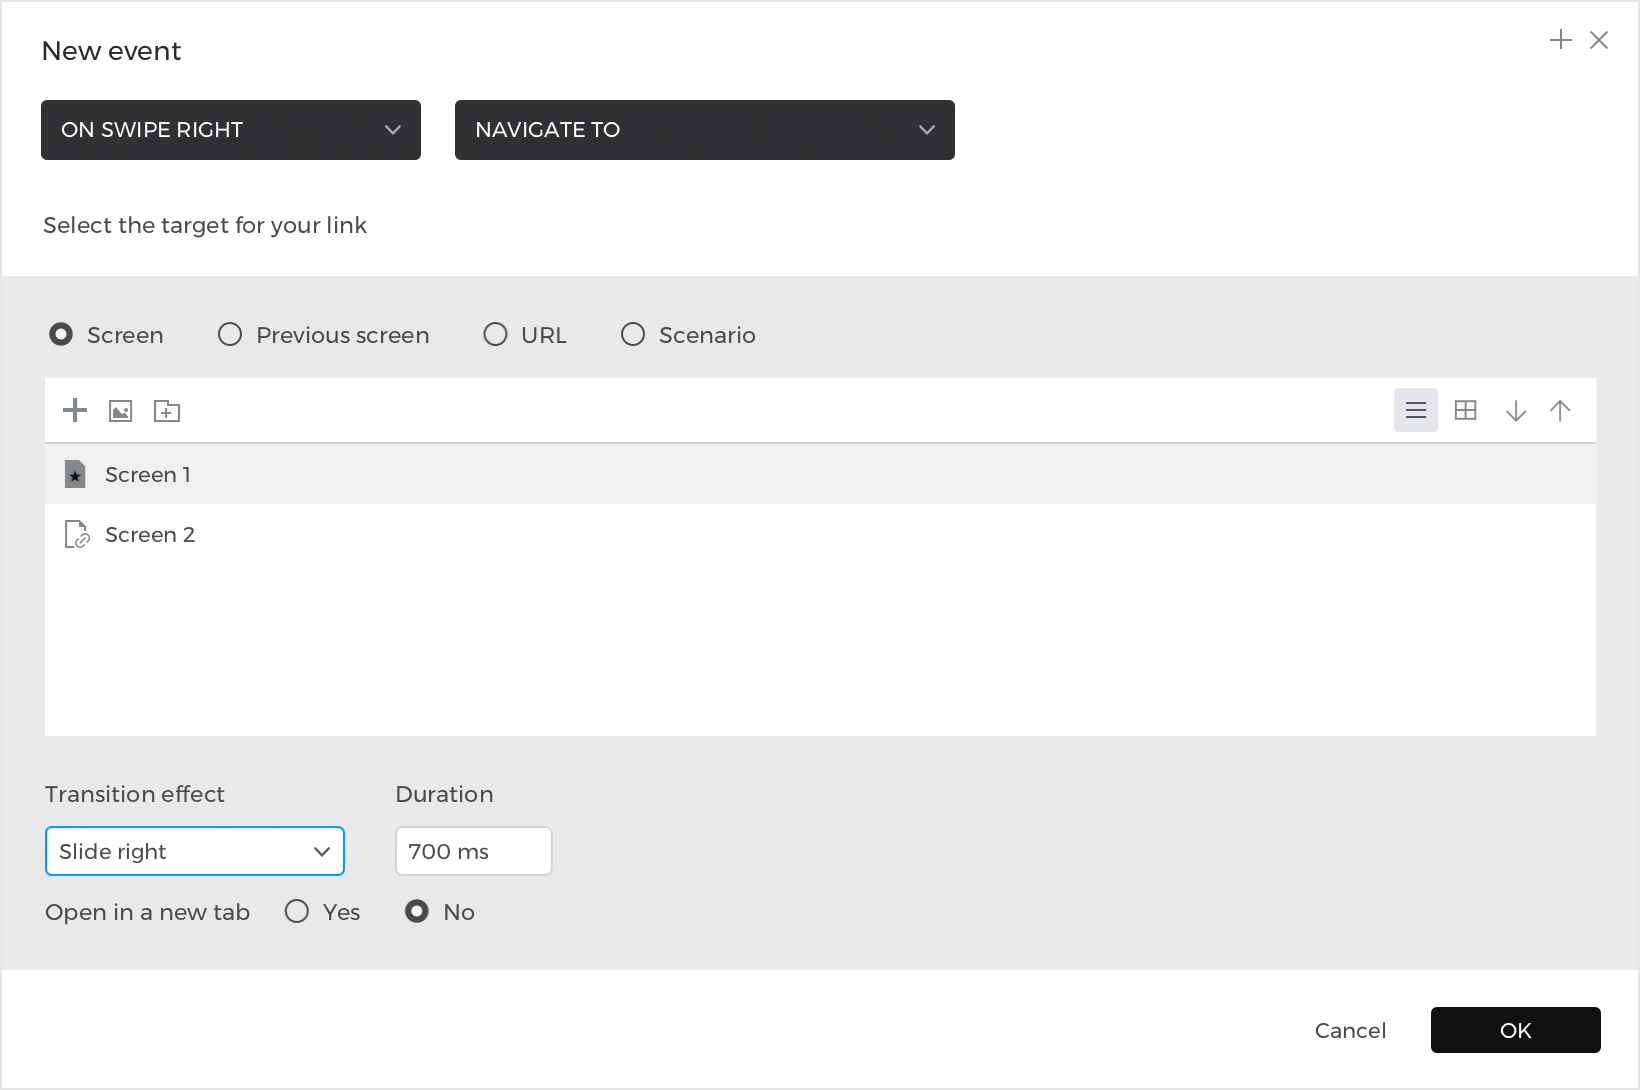Select Screen 2 as the target
This screenshot has width=1640, height=1090.
pos(150,535)
